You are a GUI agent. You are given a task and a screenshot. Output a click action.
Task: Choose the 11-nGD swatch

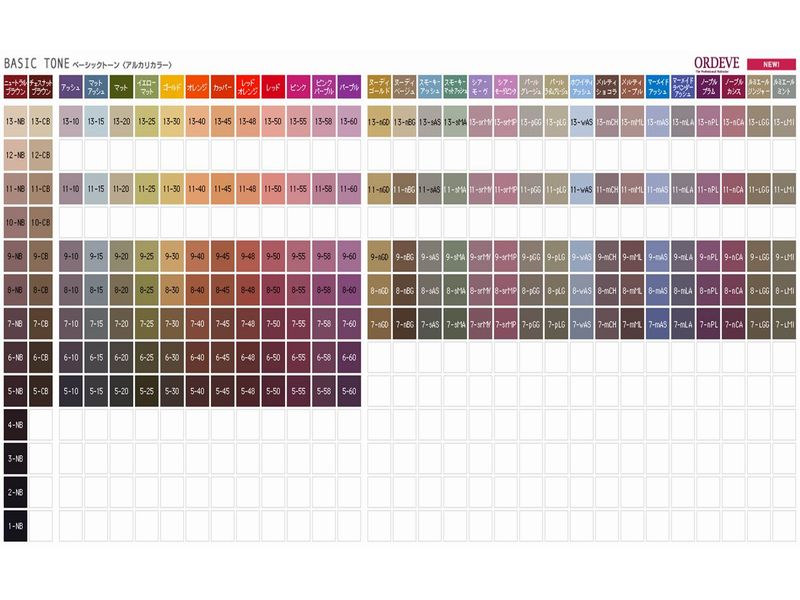[379, 188]
